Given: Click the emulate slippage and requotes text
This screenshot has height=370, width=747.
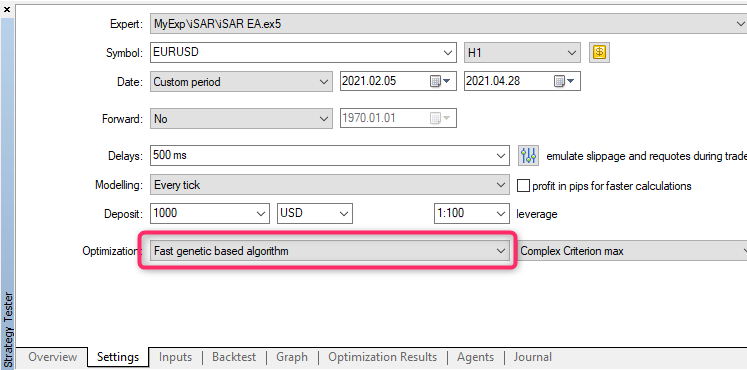Looking at the screenshot, I should 646,156.
